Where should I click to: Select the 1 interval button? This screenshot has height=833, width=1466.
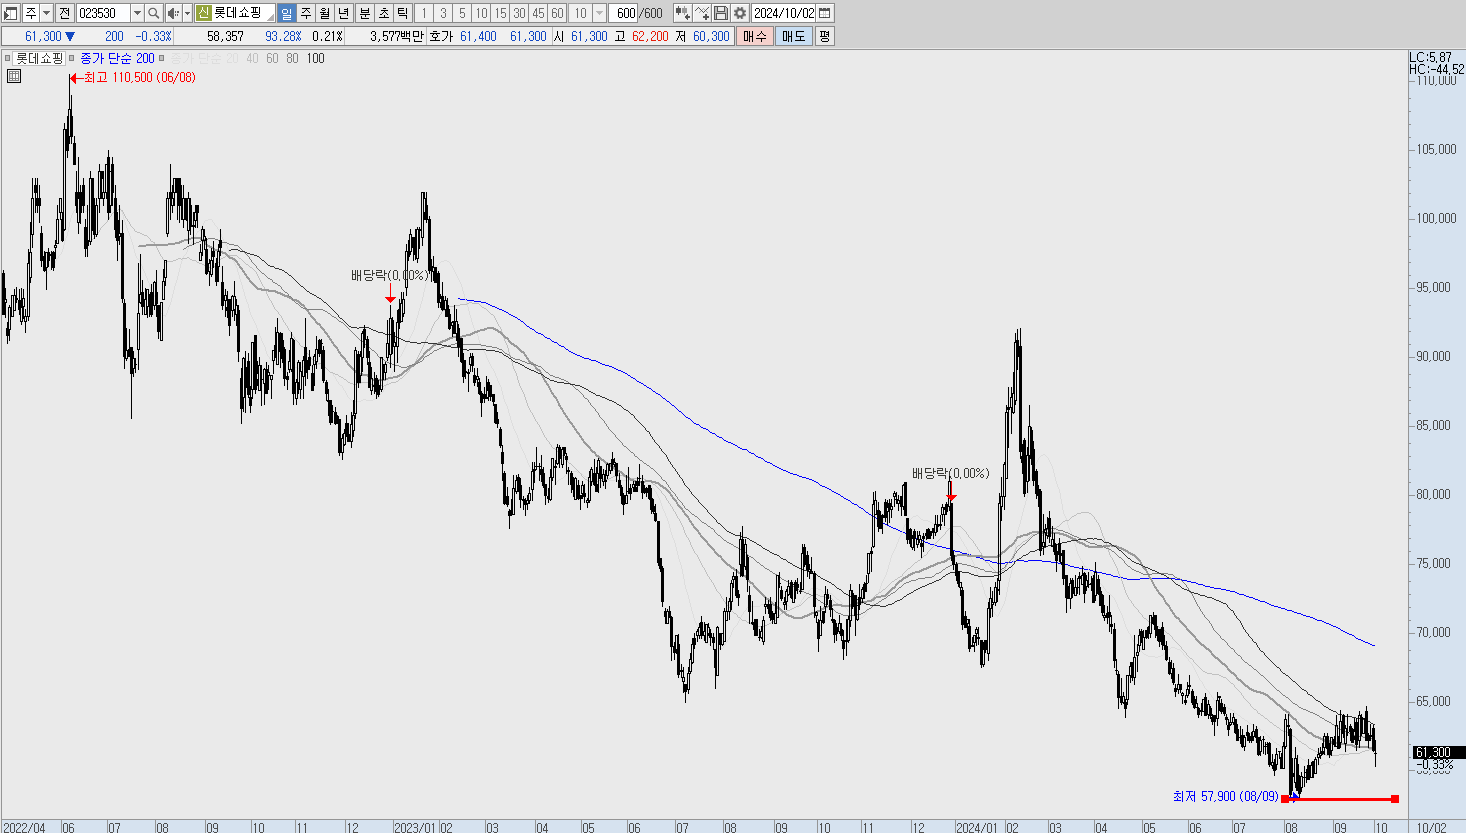click(x=423, y=13)
